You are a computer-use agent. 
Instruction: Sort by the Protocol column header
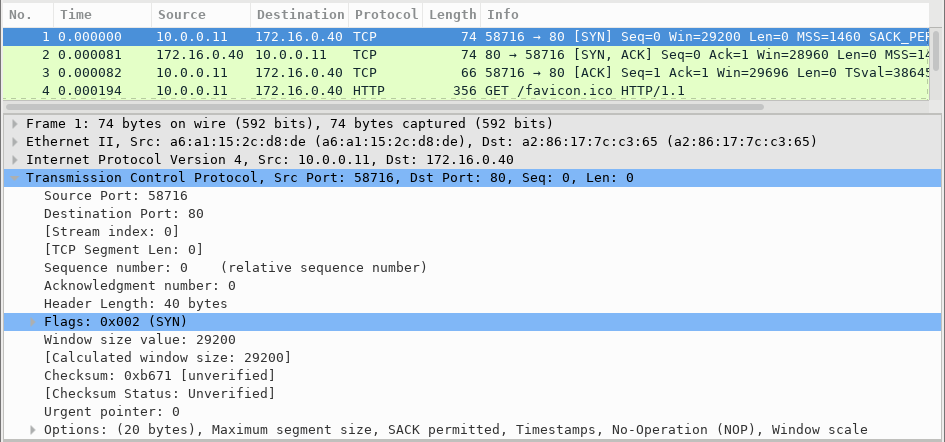385,15
